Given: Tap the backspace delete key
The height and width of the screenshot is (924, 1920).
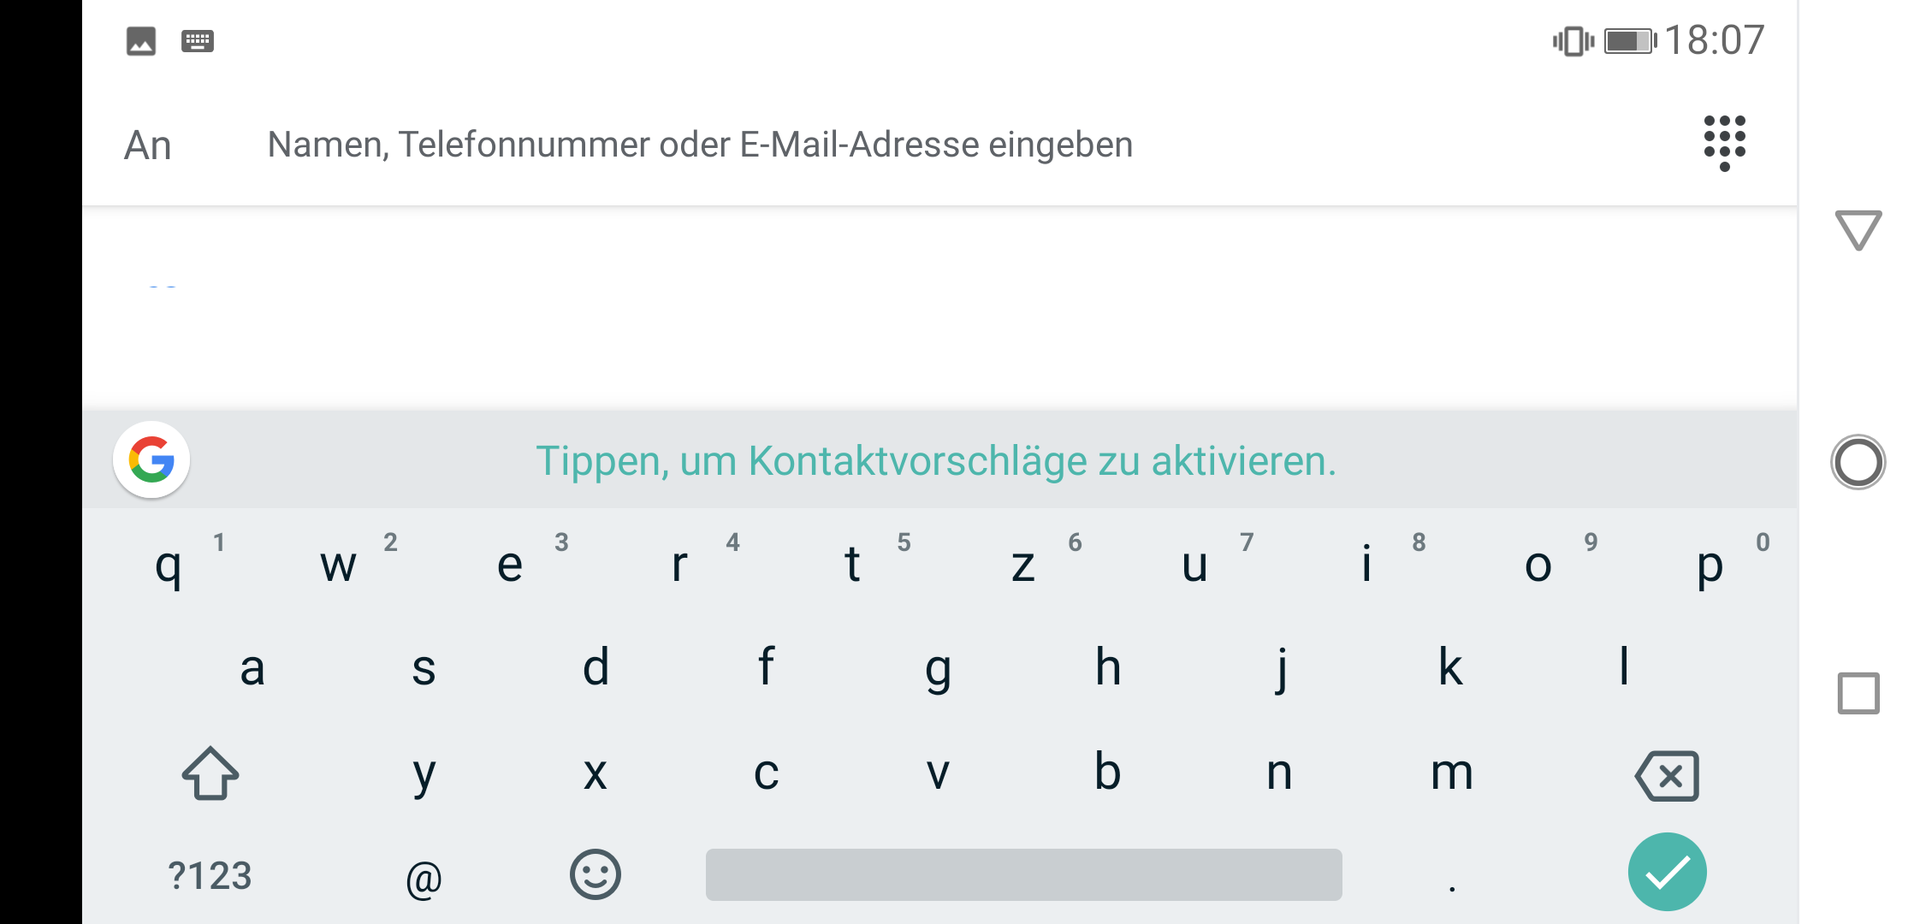Looking at the screenshot, I should pos(1667,775).
